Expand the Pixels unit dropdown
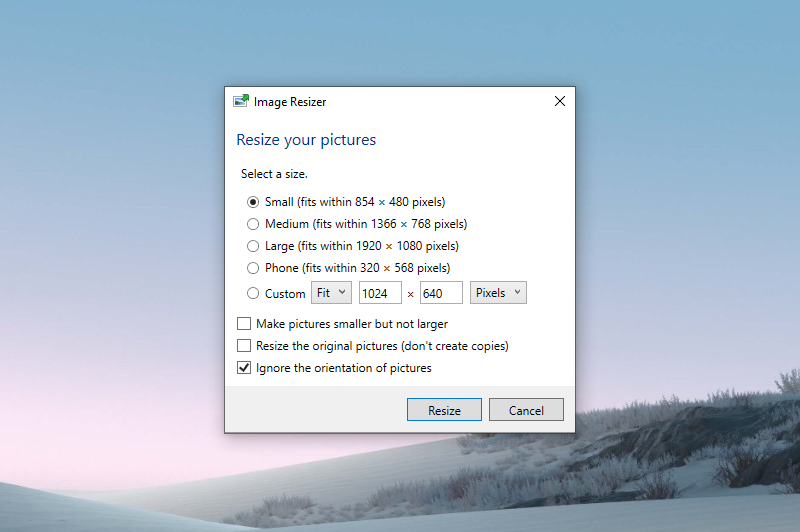 point(498,293)
